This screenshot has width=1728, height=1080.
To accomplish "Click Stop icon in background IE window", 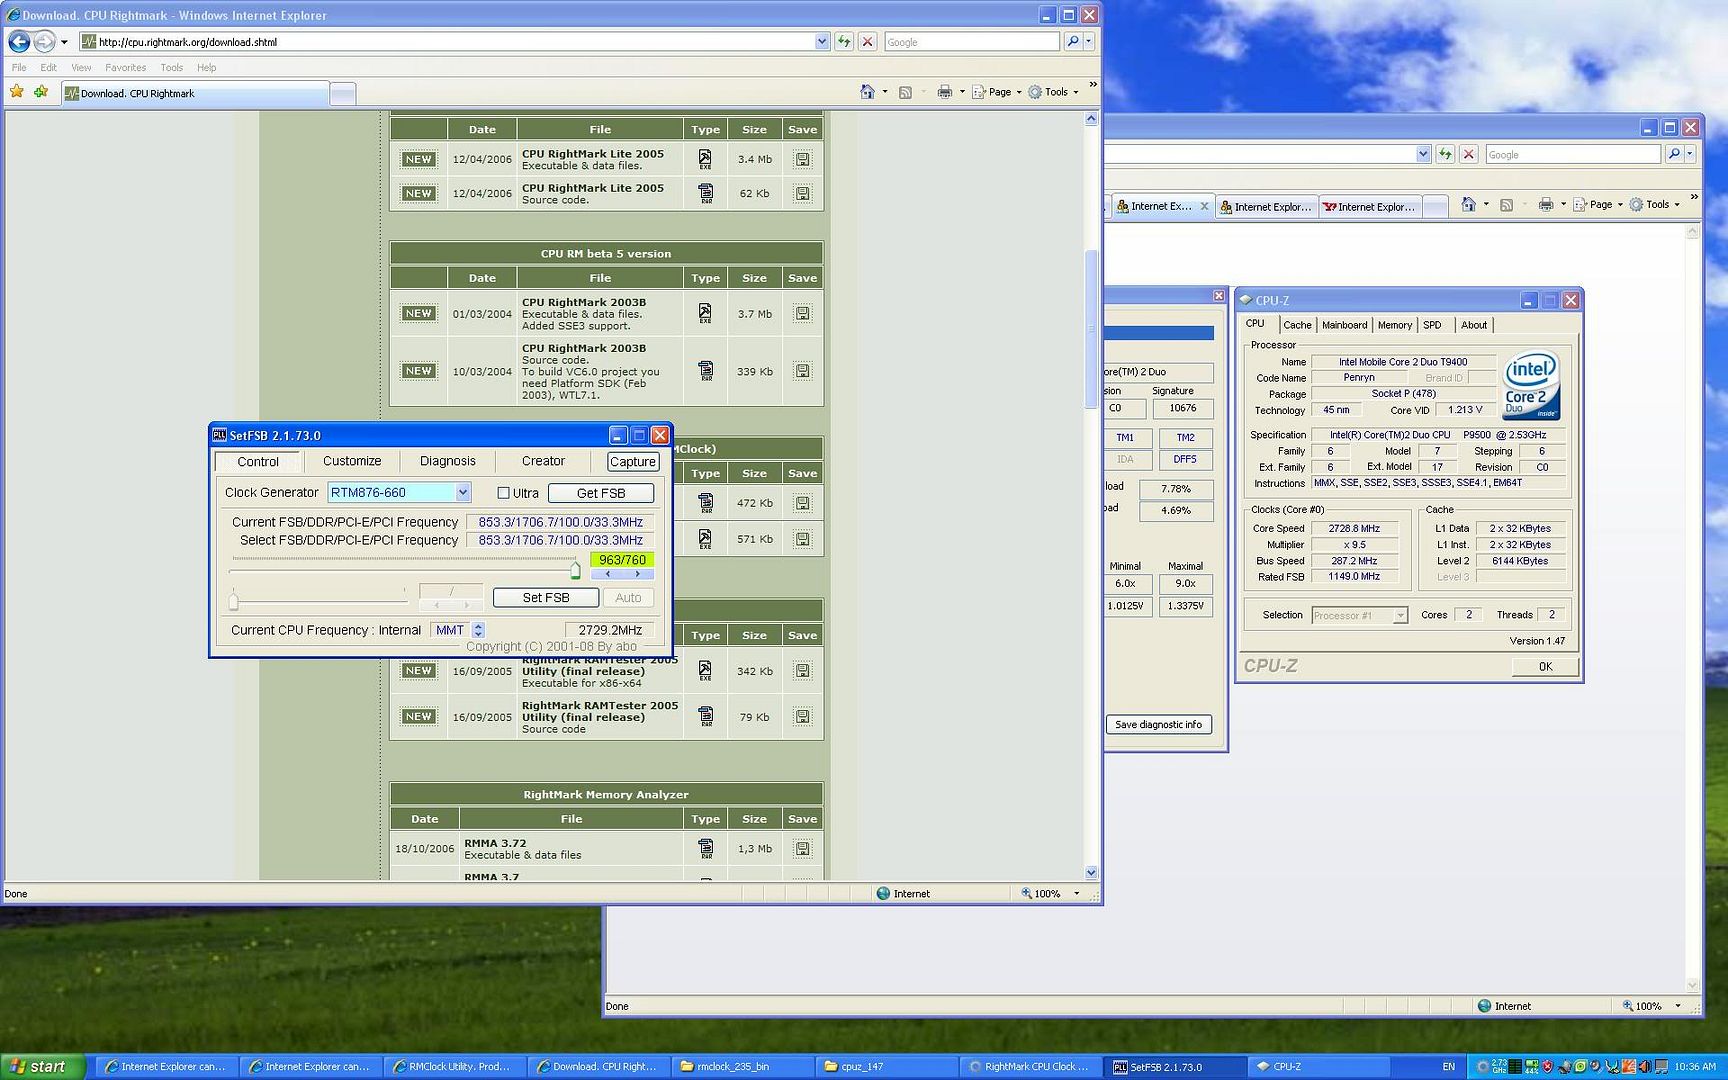I will coord(1469,154).
